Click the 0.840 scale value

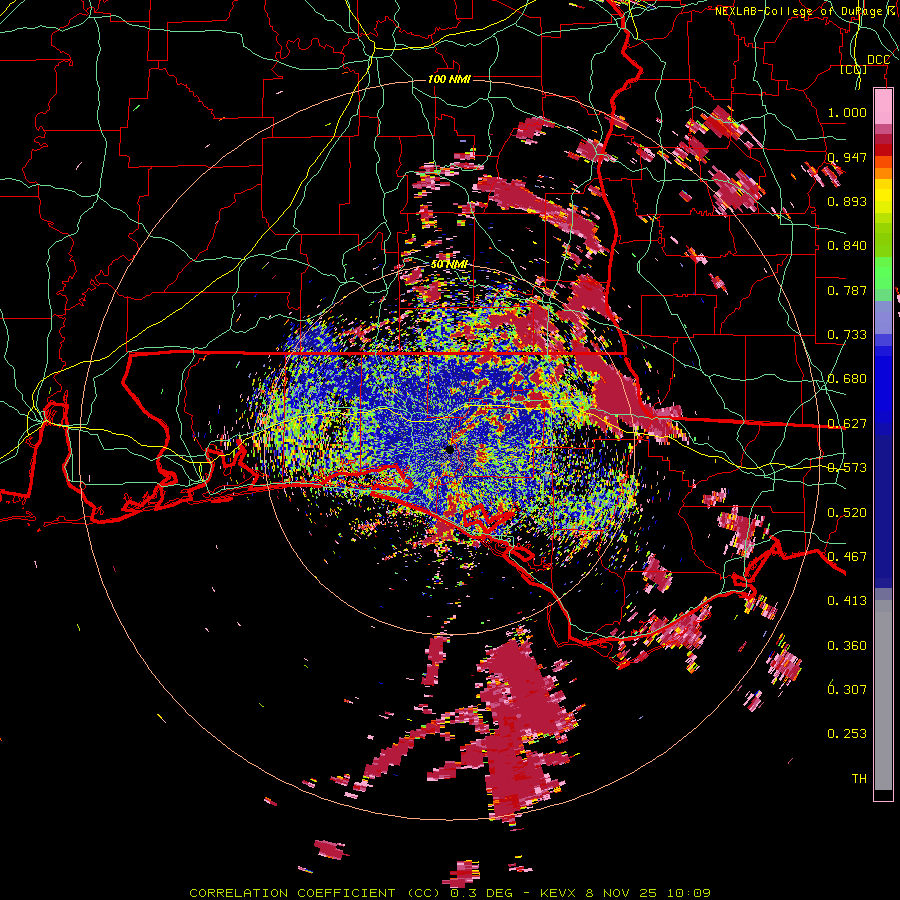coord(847,245)
